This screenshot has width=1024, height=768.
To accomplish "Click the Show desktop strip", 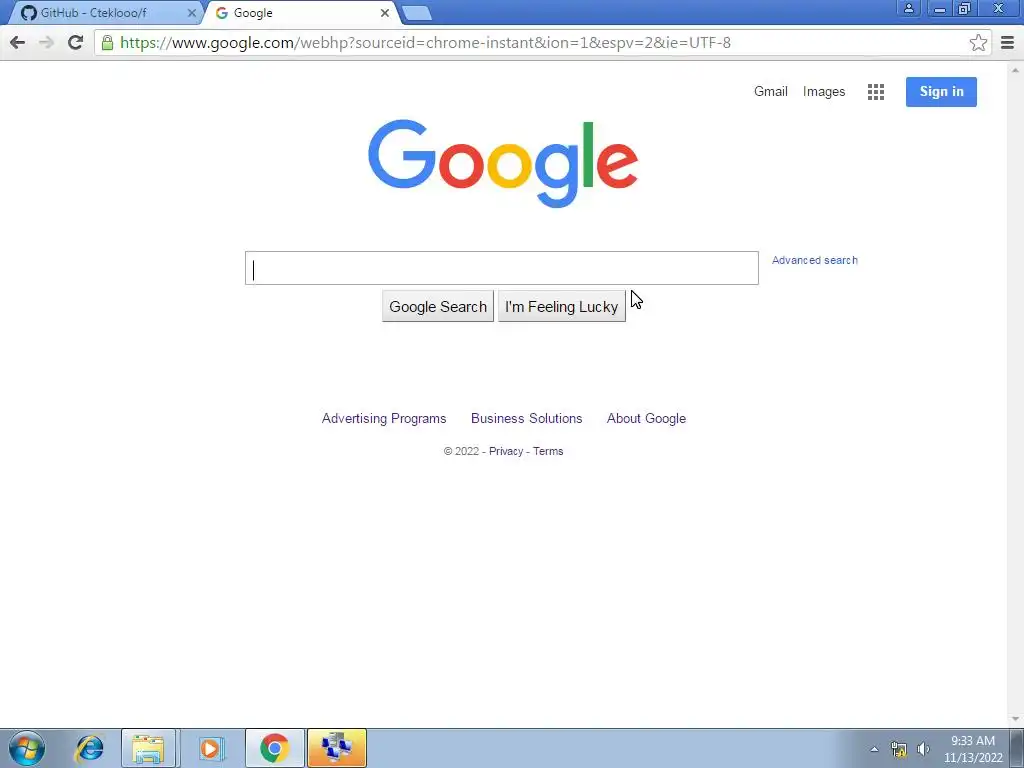I will point(1017,748).
